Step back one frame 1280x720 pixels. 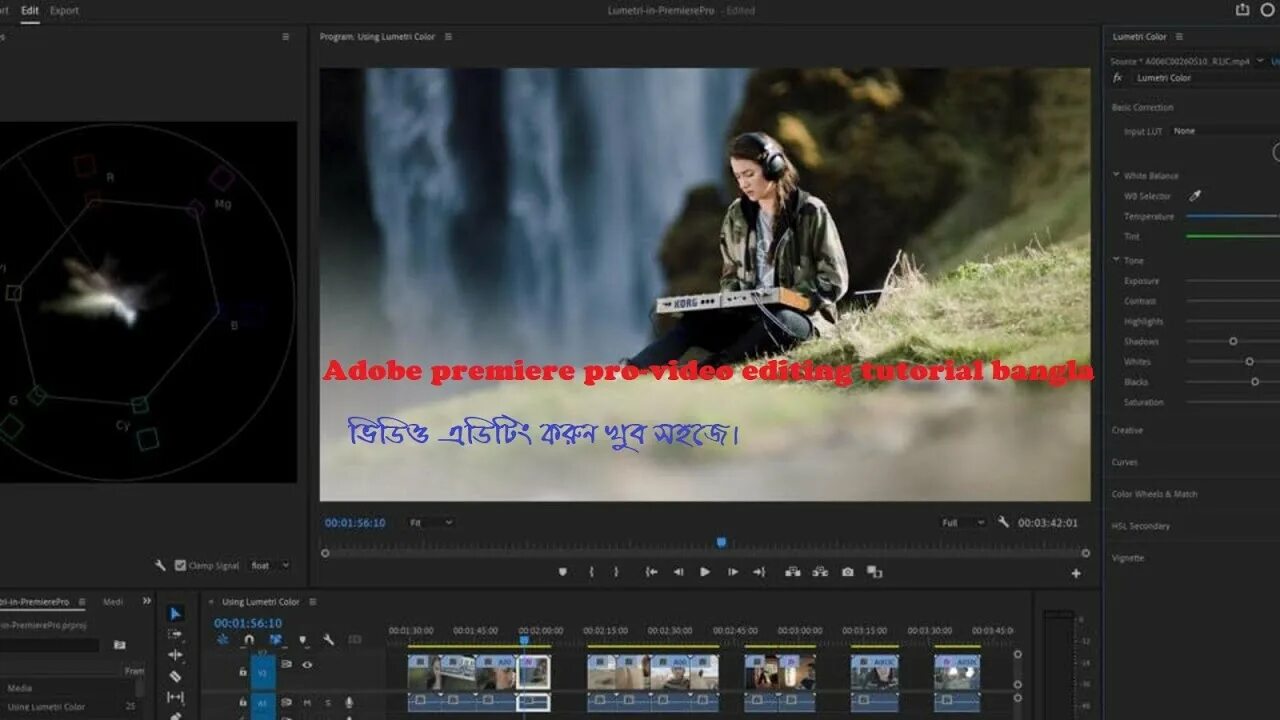pyautogui.click(x=678, y=572)
